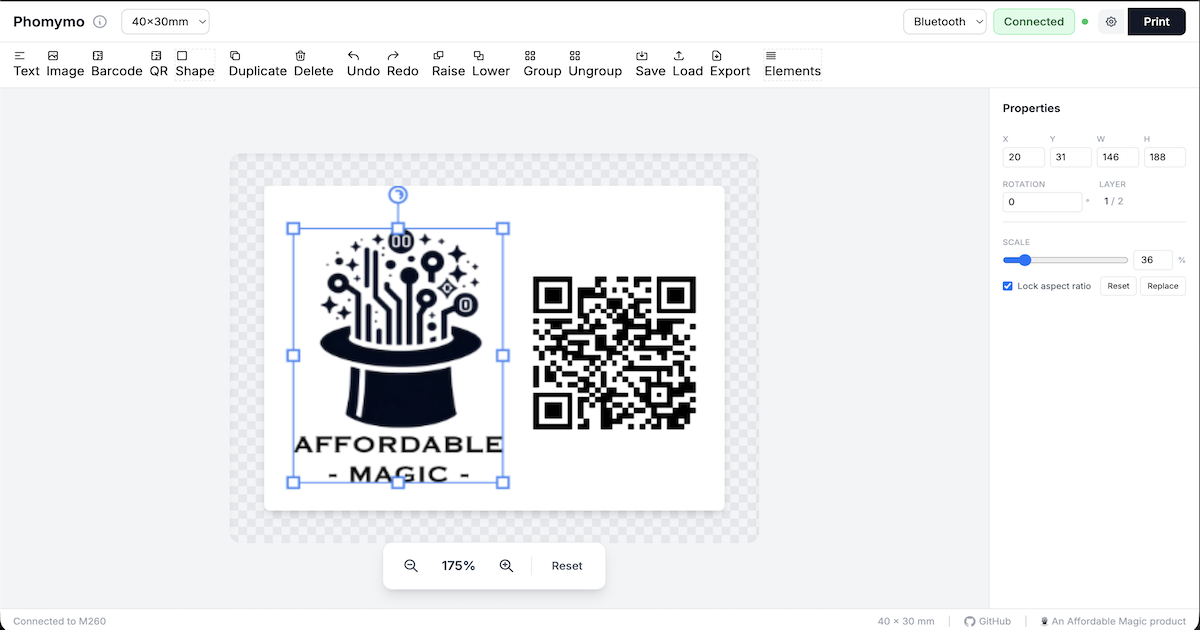
Task: Redo the last action
Action: [403, 64]
